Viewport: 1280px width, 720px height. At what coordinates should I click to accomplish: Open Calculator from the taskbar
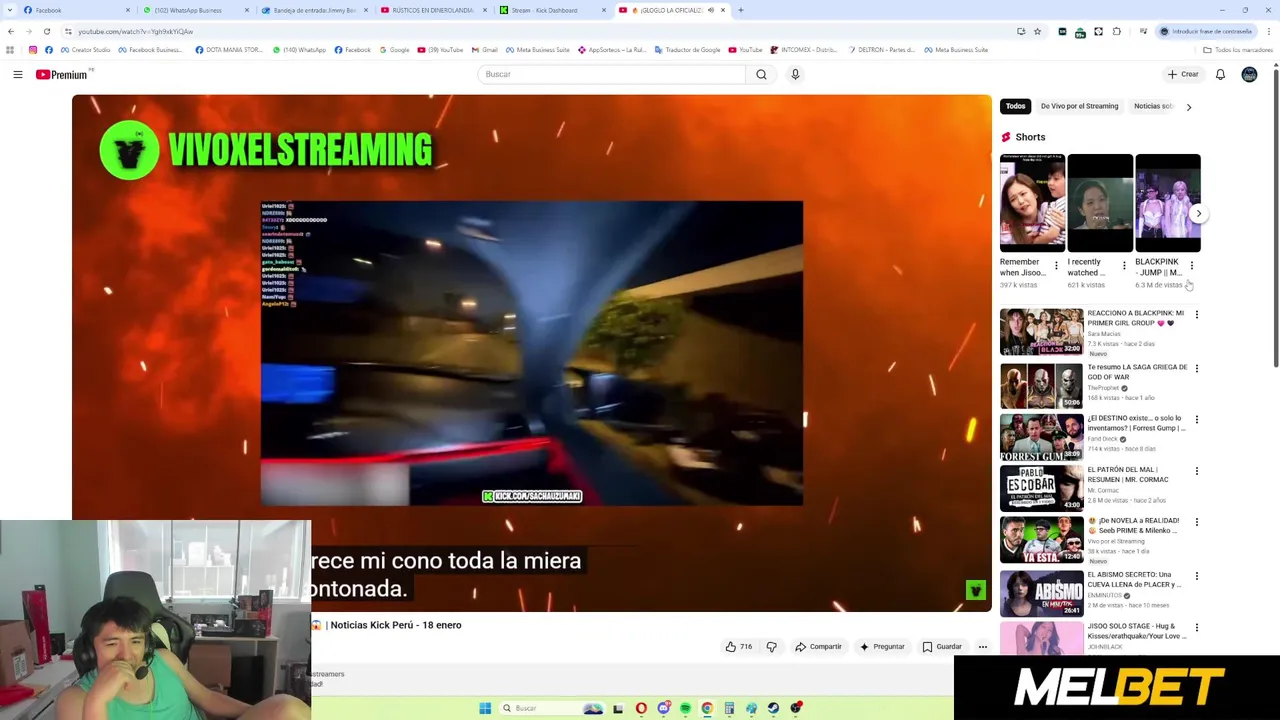click(x=729, y=708)
